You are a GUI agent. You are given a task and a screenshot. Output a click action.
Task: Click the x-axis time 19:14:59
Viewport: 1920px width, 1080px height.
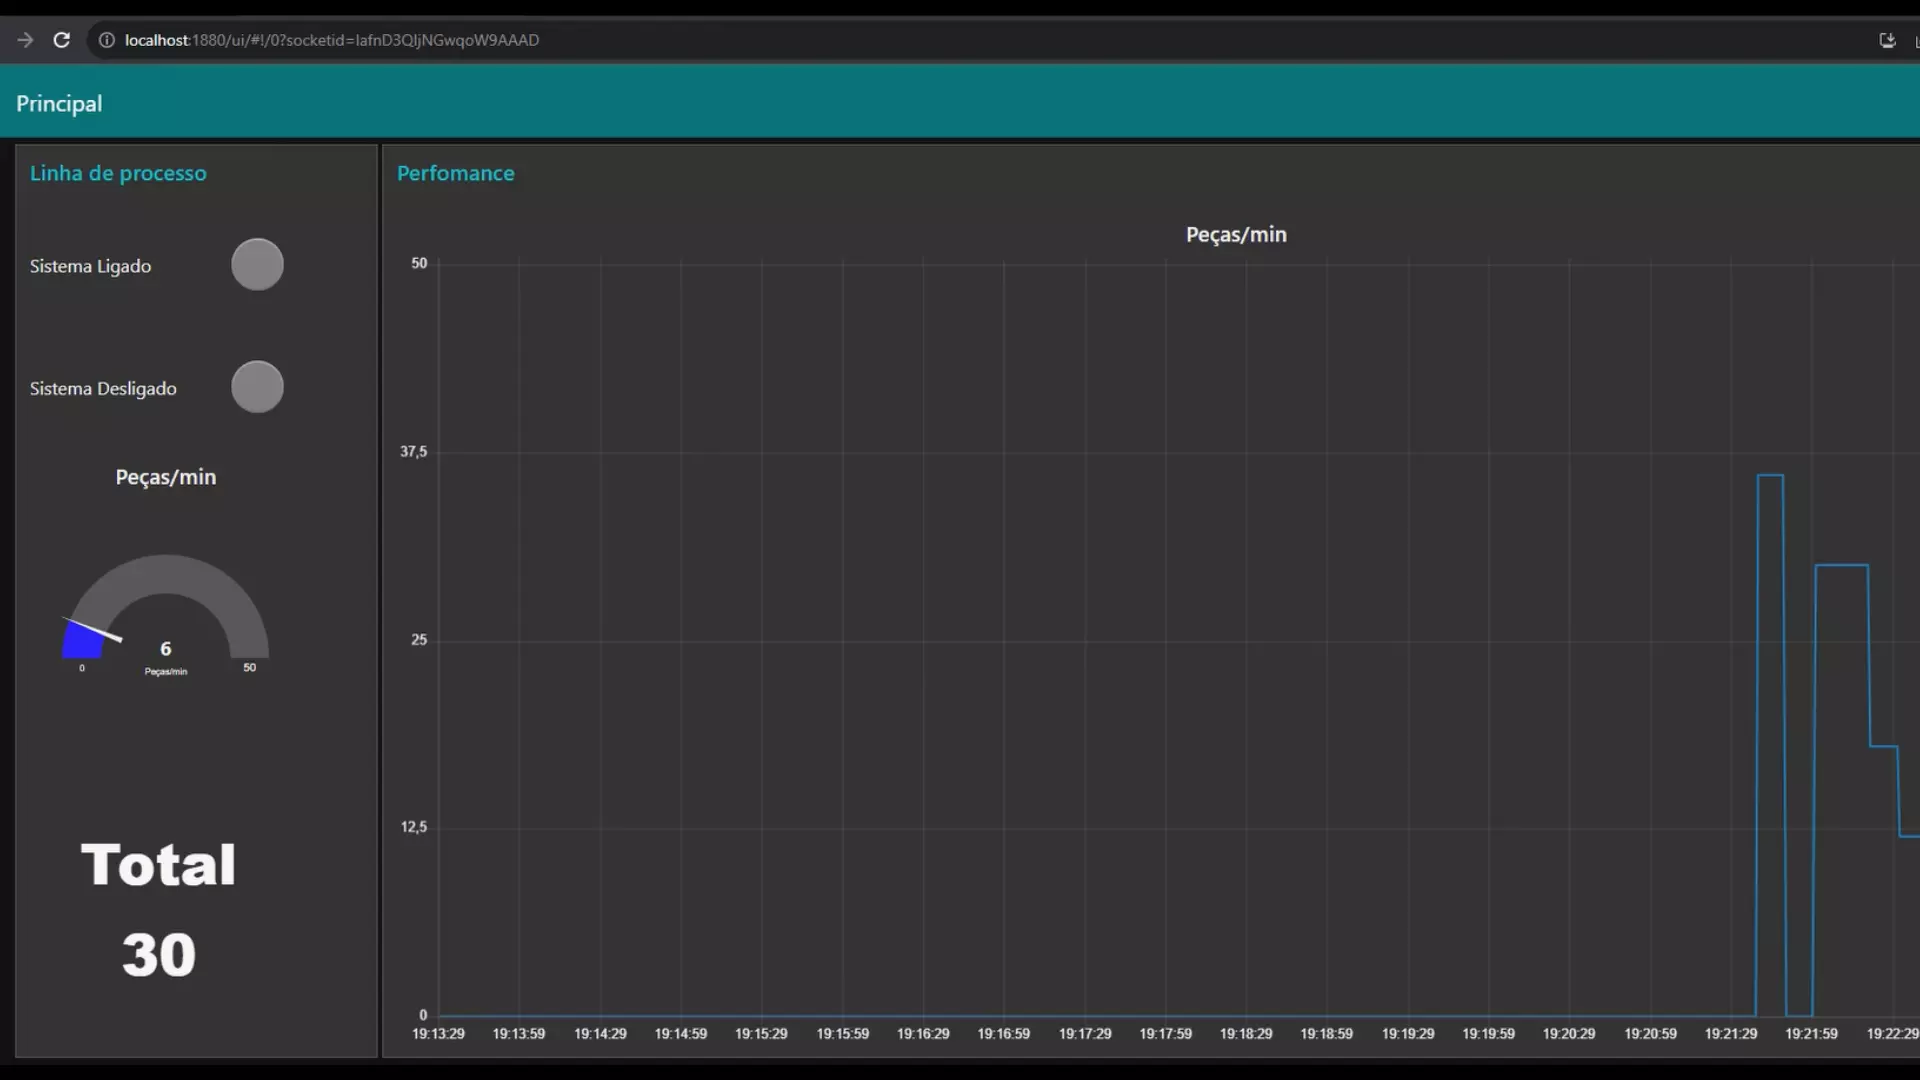pyautogui.click(x=680, y=1034)
